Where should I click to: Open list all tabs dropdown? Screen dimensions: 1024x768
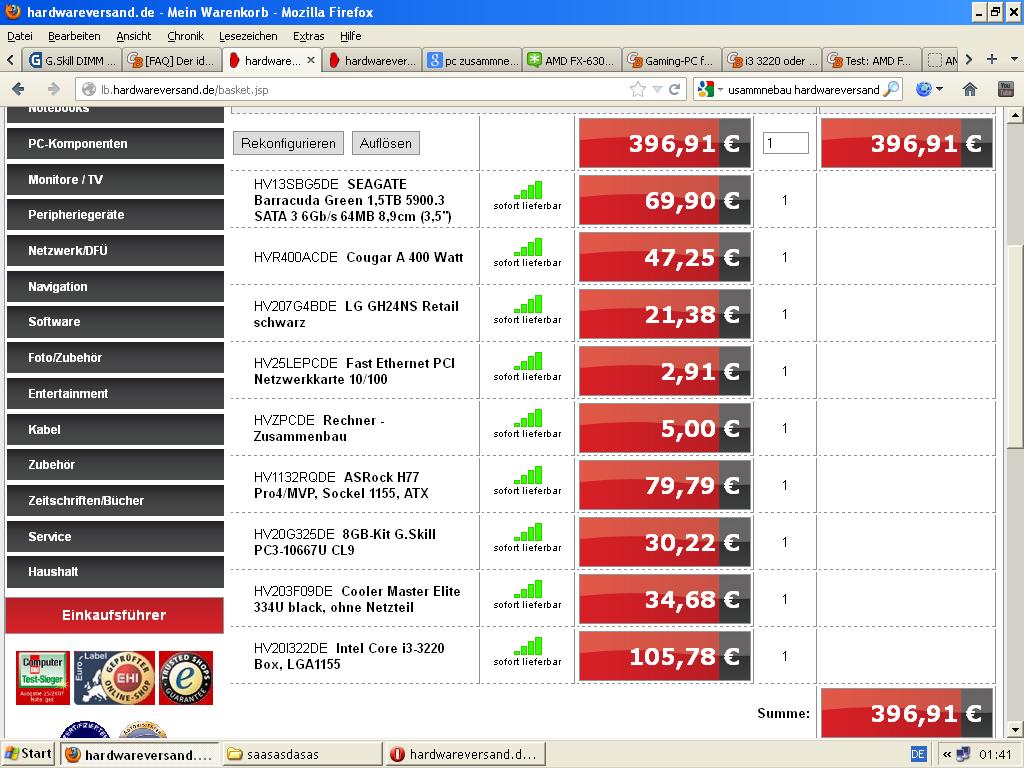[1014, 59]
